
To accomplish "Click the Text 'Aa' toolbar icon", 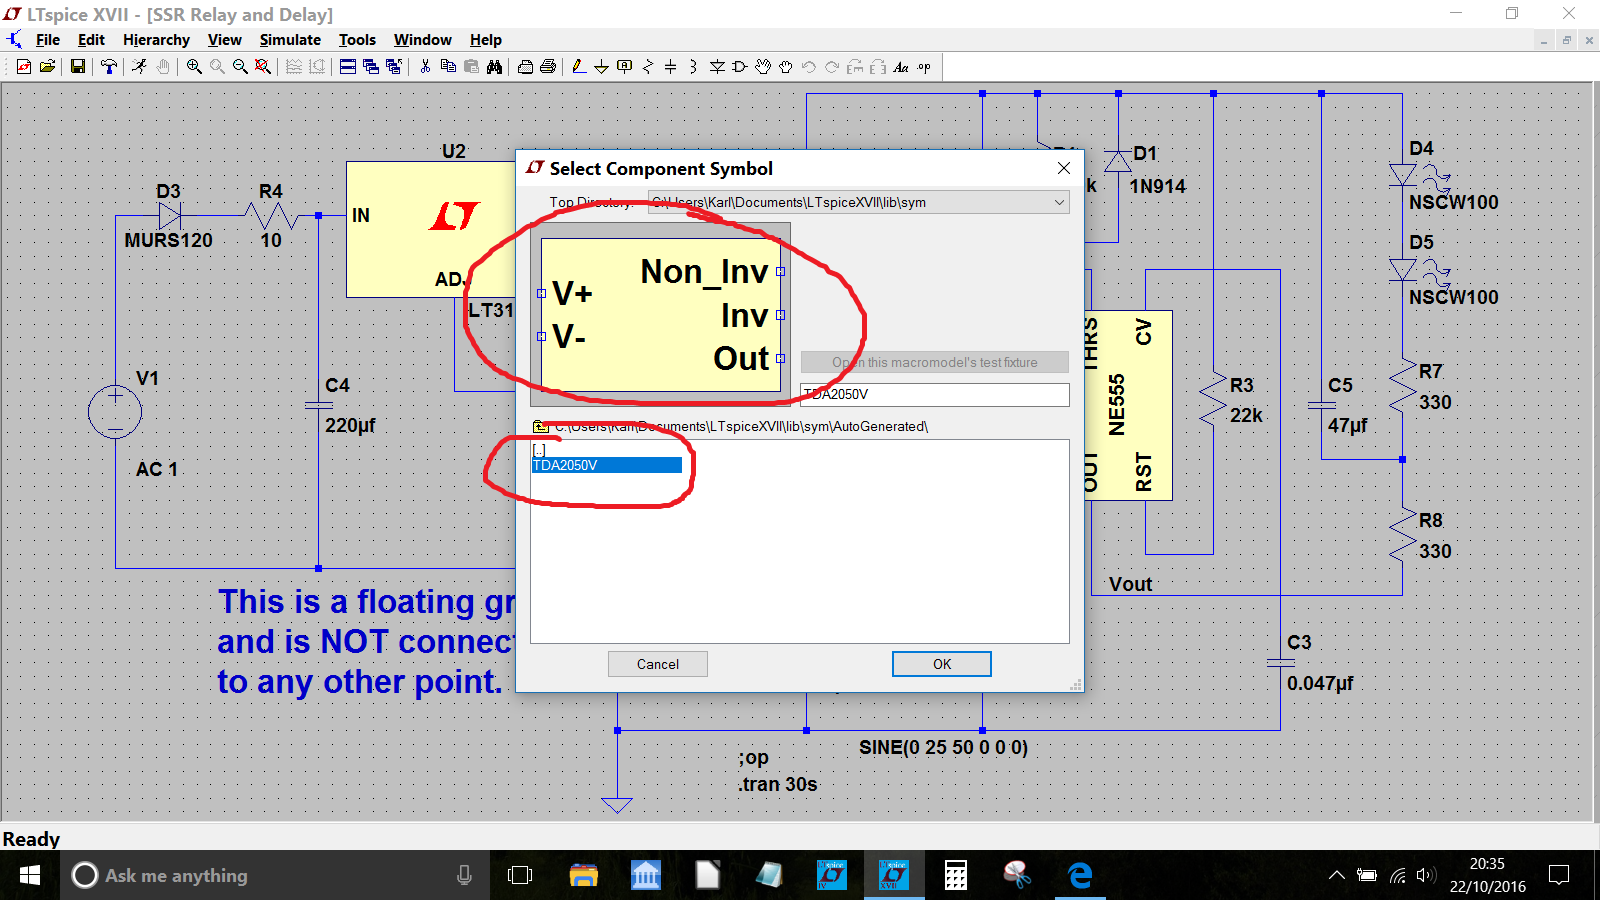I will pyautogui.click(x=901, y=67).
